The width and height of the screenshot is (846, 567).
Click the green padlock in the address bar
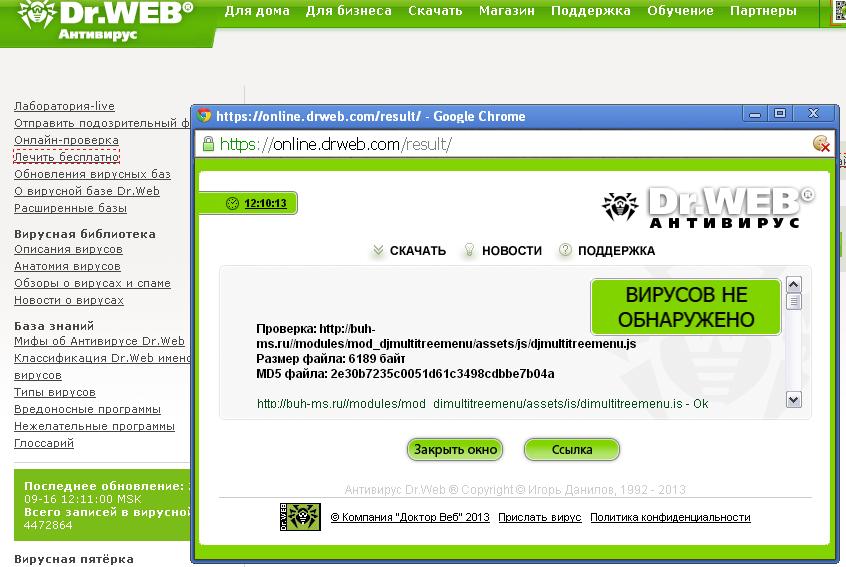(208, 144)
